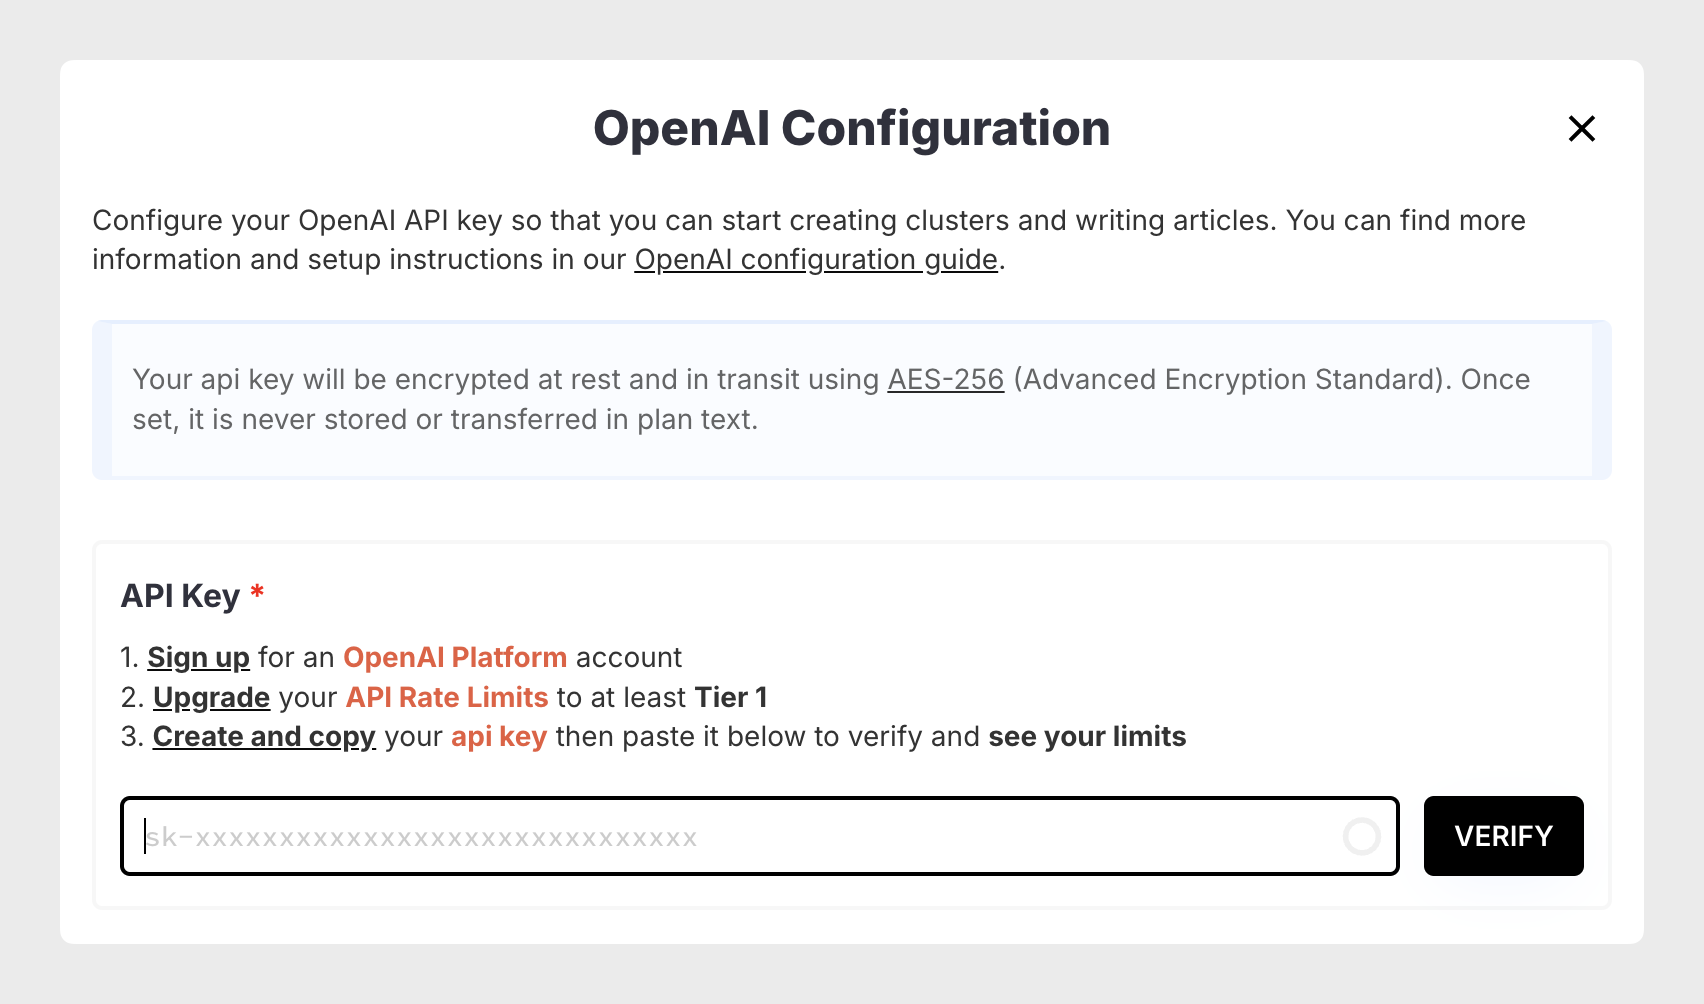Click the bold see your limits text
Screen dimensions: 1704x1004
point(1086,737)
